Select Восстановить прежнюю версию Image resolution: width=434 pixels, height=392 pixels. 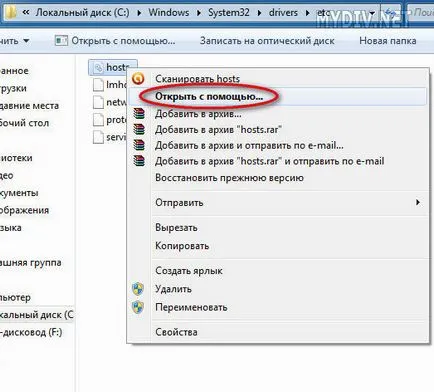(x=277, y=178)
